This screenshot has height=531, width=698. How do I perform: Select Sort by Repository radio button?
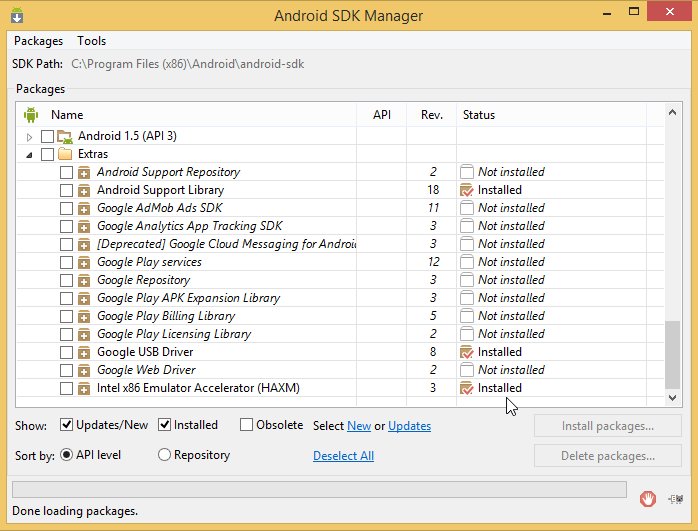(x=164, y=454)
